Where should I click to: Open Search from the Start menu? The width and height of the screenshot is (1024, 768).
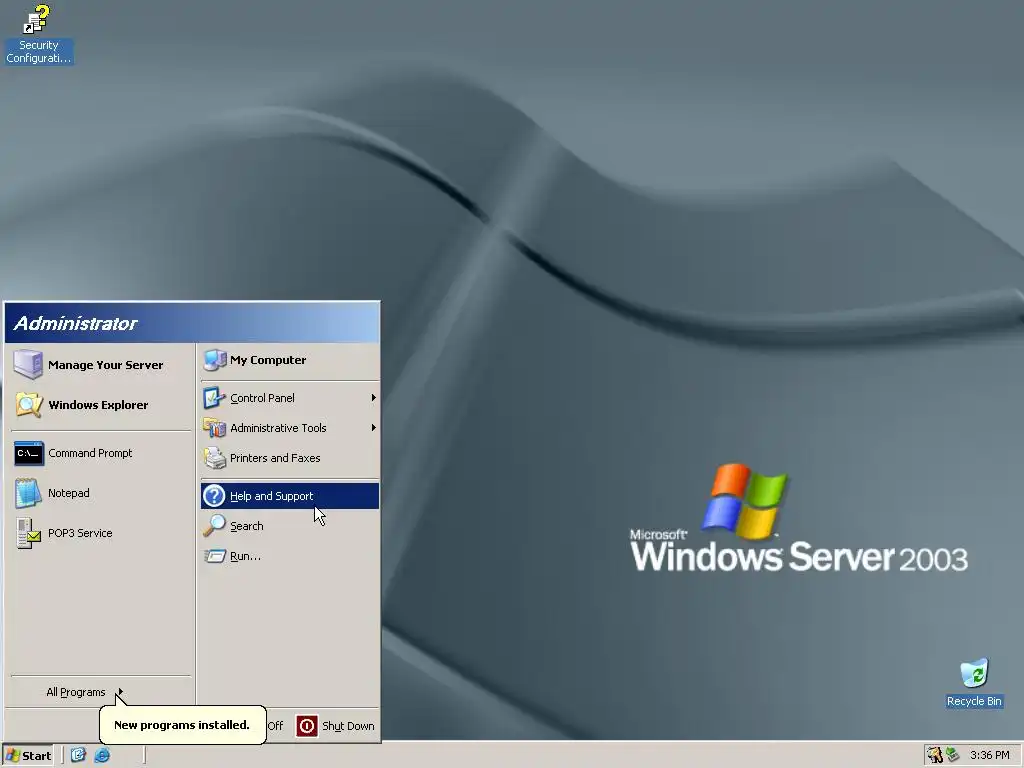[x=289, y=526]
